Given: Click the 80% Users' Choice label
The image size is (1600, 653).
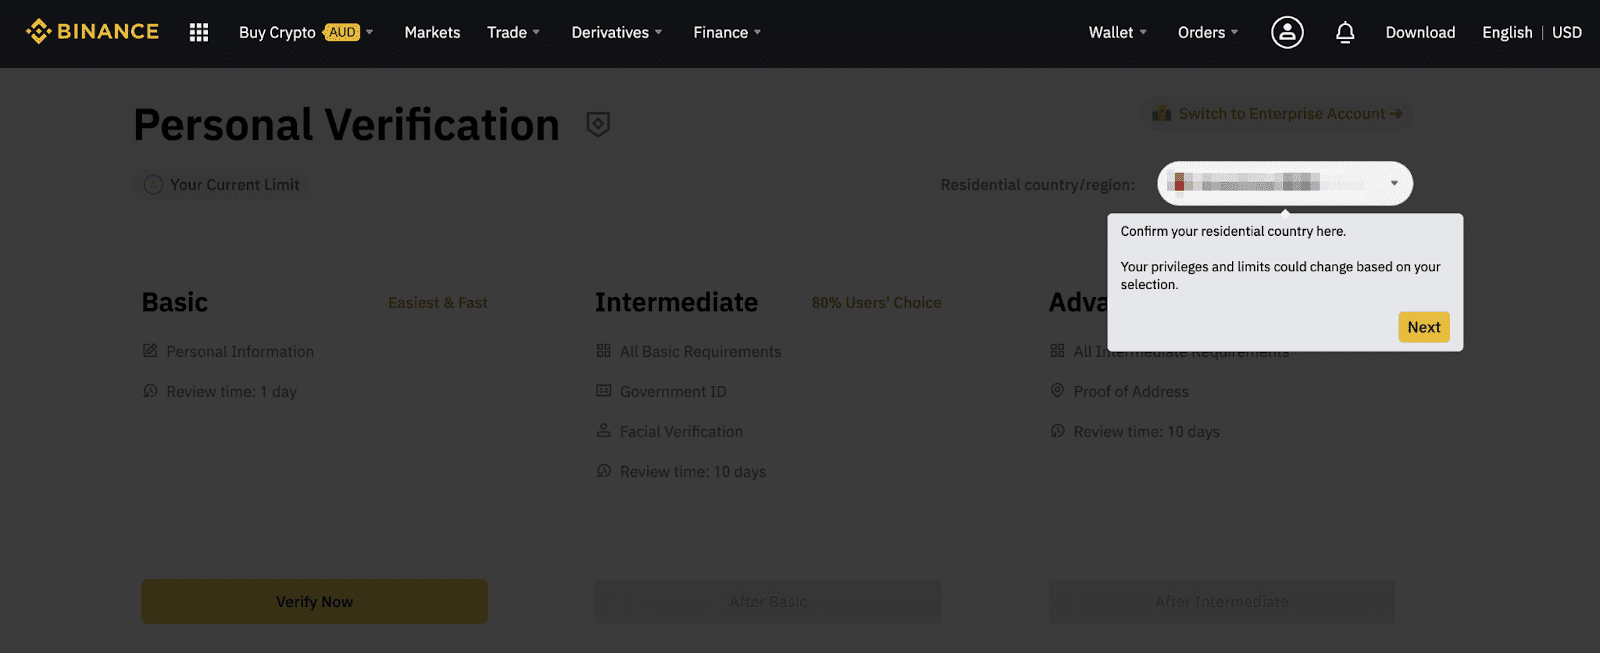Looking at the screenshot, I should 876,303.
